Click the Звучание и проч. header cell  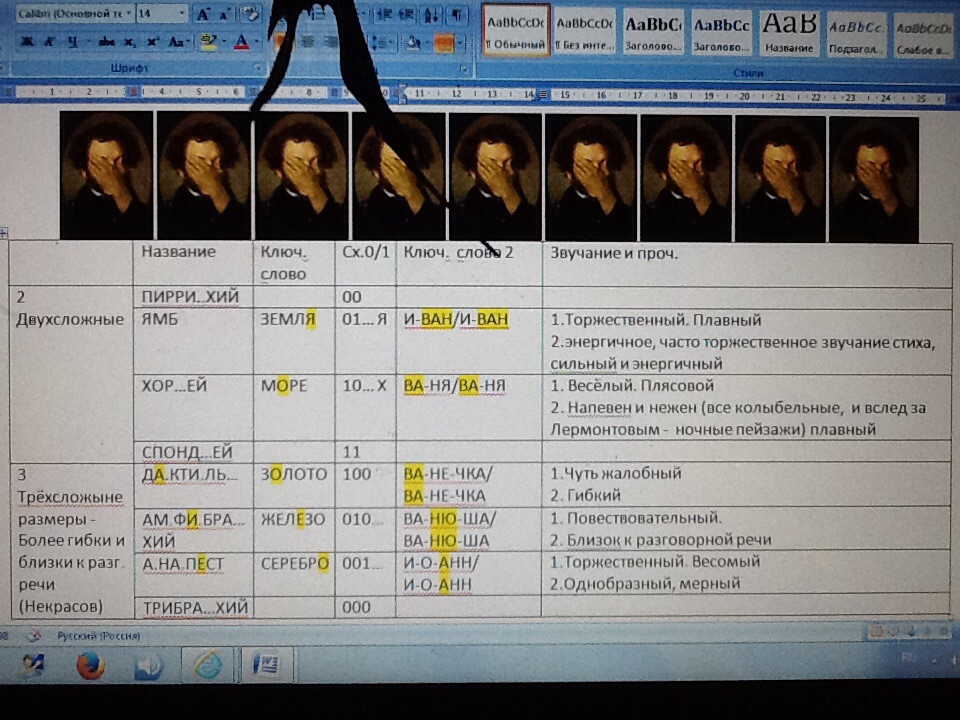747,264
